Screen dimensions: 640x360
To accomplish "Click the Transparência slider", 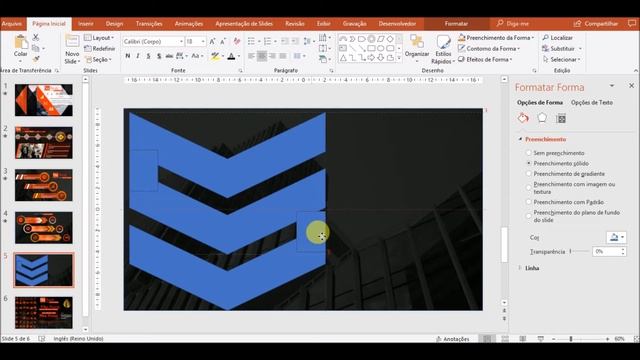I will (580, 251).
